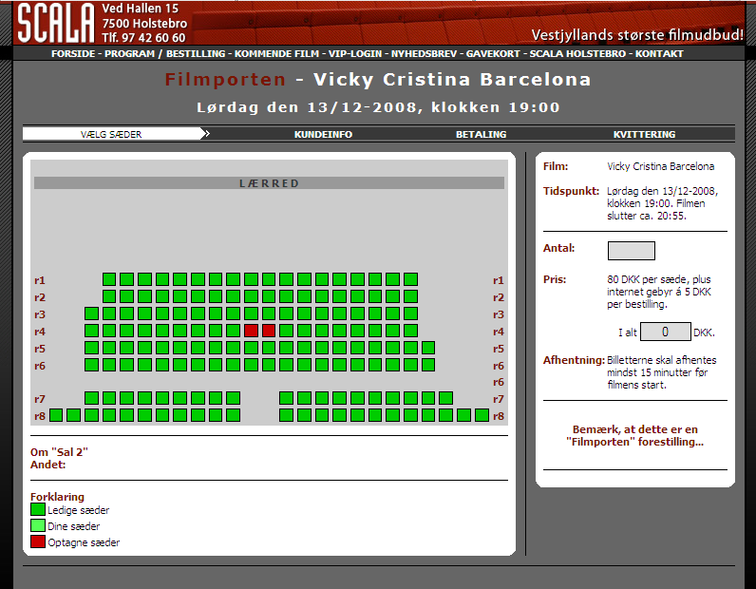Select the leftmost seat in row r4
This screenshot has height=589, width=756.
point(92,331)
